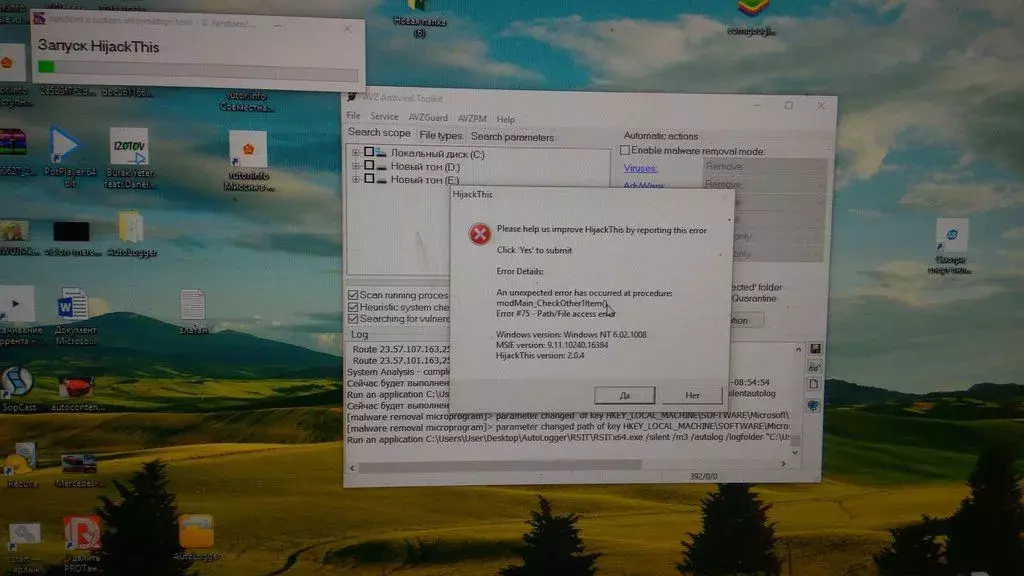Screen dimensions: 1024x576
Task: Toggle Heuristic system check checkbox
Action: 353,307
